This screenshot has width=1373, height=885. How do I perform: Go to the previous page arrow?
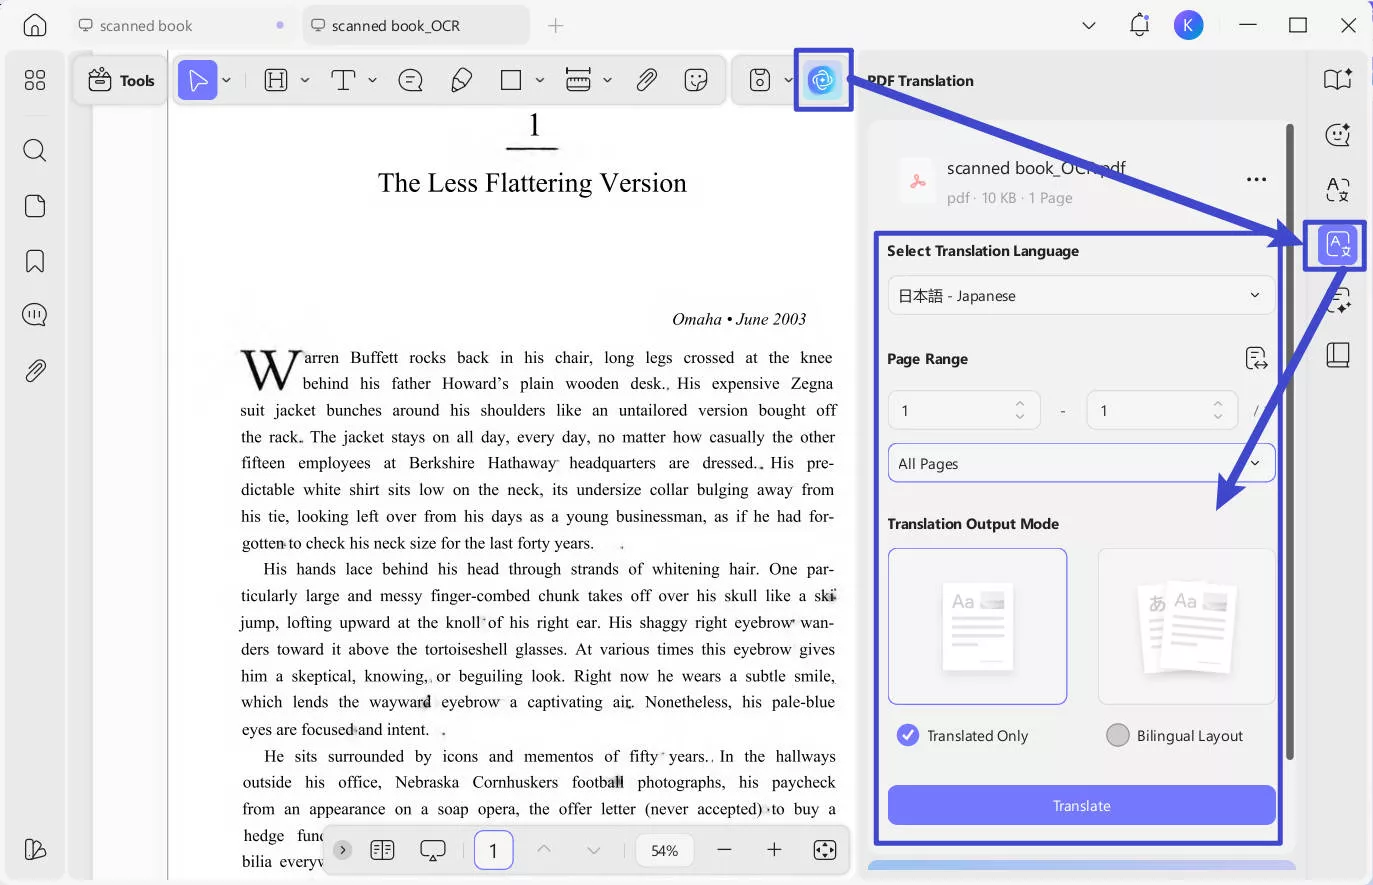(x=544, y=849)
